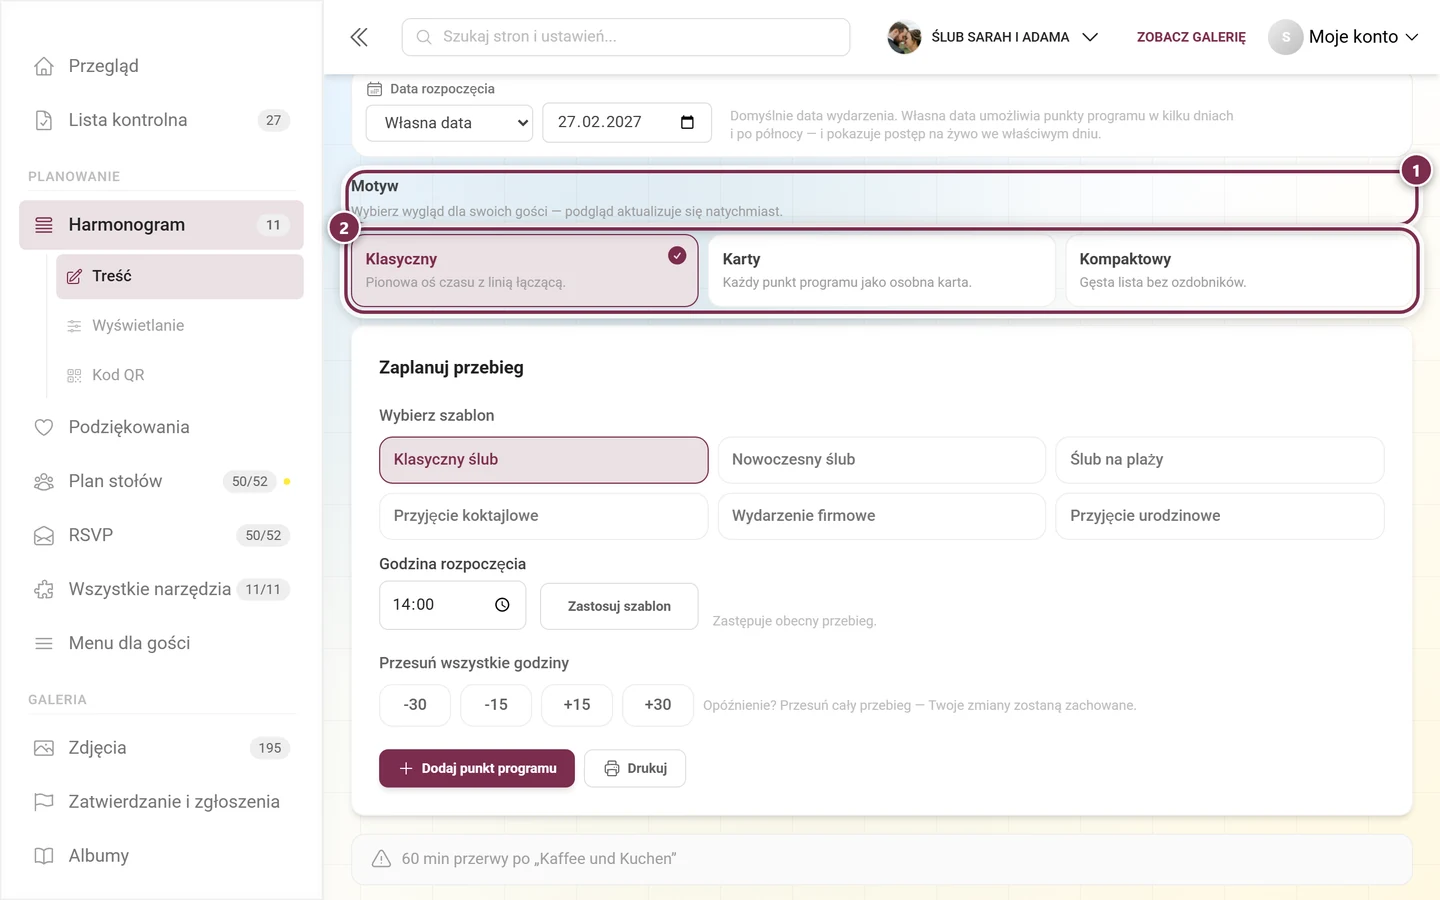Click the RSVP envelope icon
The width and height of the screenshot is (1440, 900).
click(44, 535)
